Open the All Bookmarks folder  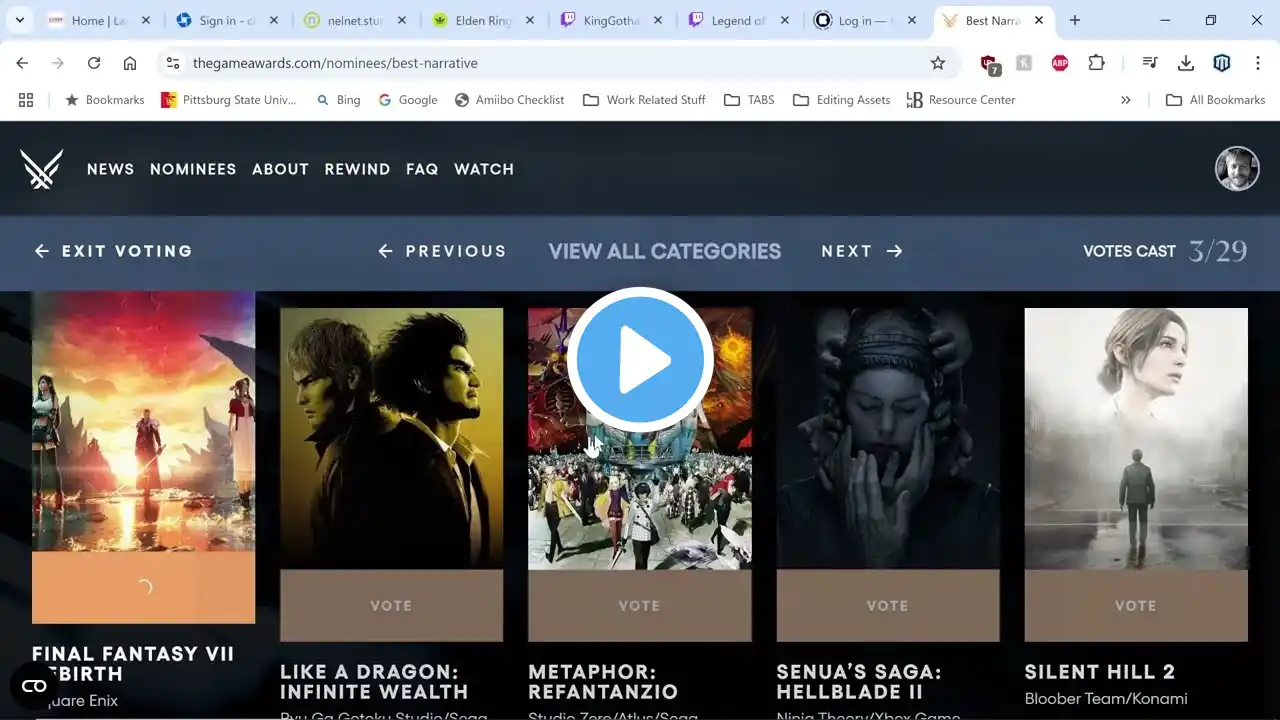(1216, 100)
